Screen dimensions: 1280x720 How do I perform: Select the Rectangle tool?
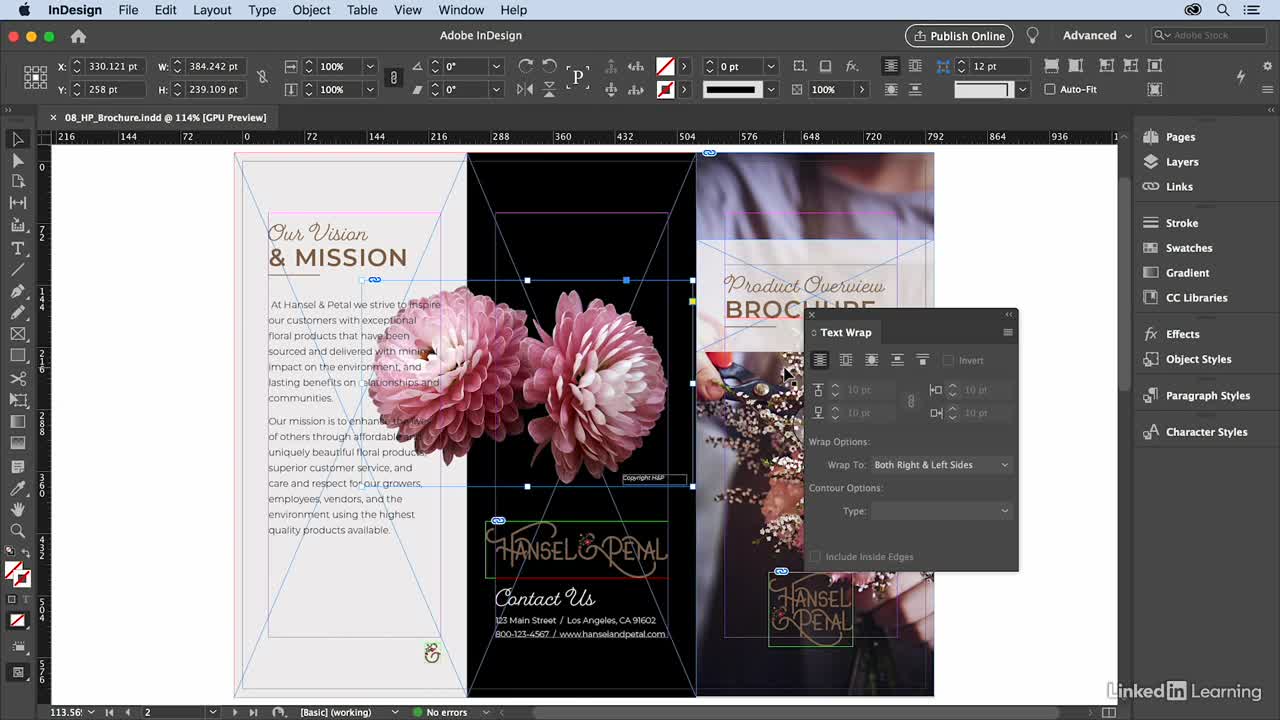[x=18, y=355]
